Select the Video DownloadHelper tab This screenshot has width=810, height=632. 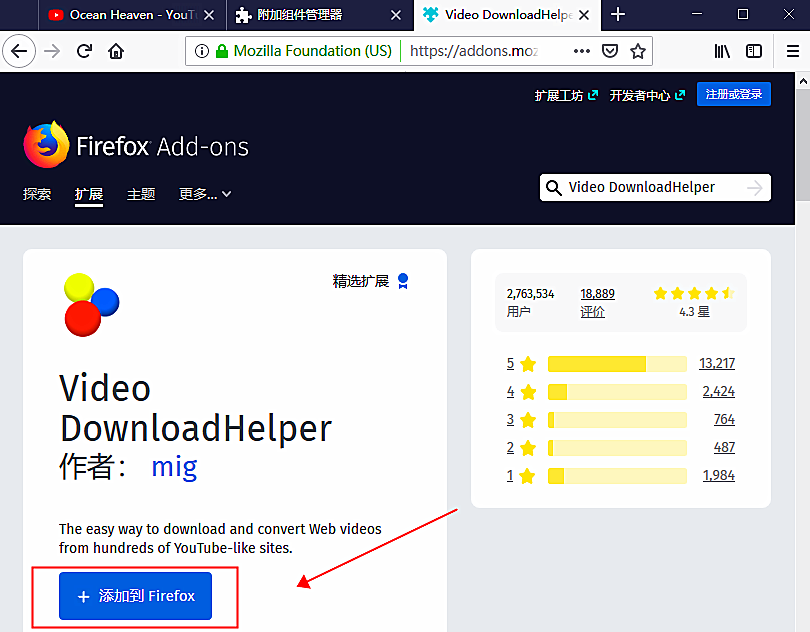[507, 15]
